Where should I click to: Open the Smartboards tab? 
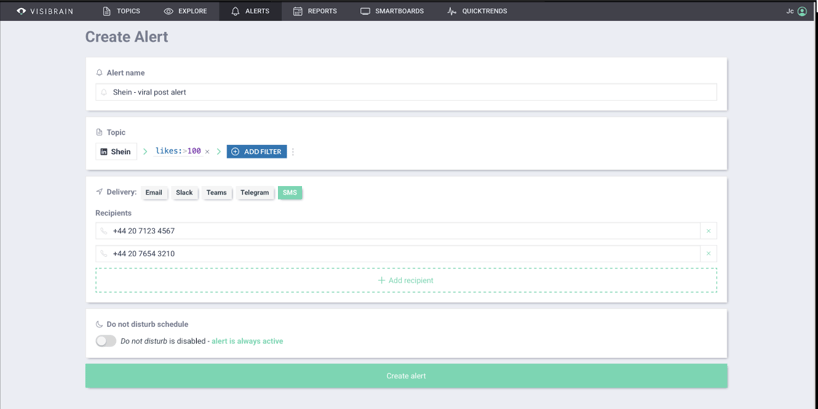[392, 11]
